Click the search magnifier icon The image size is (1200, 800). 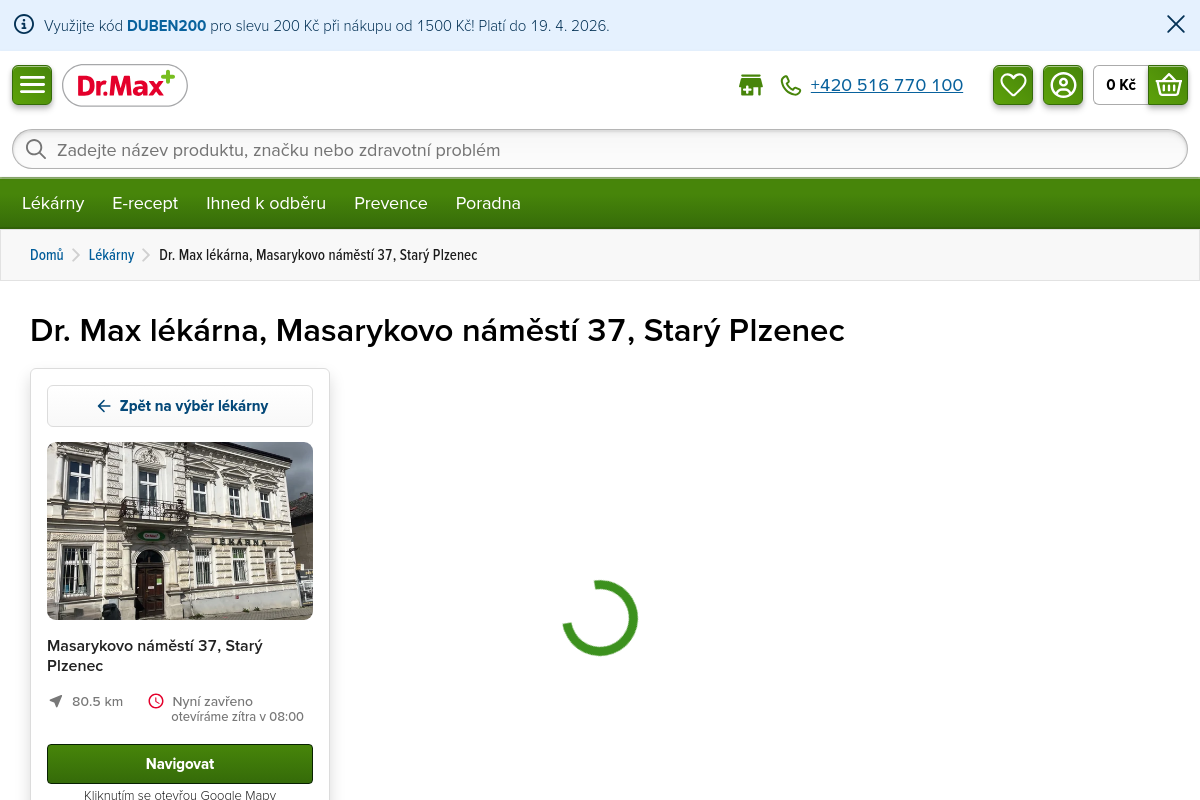point(36,150)
